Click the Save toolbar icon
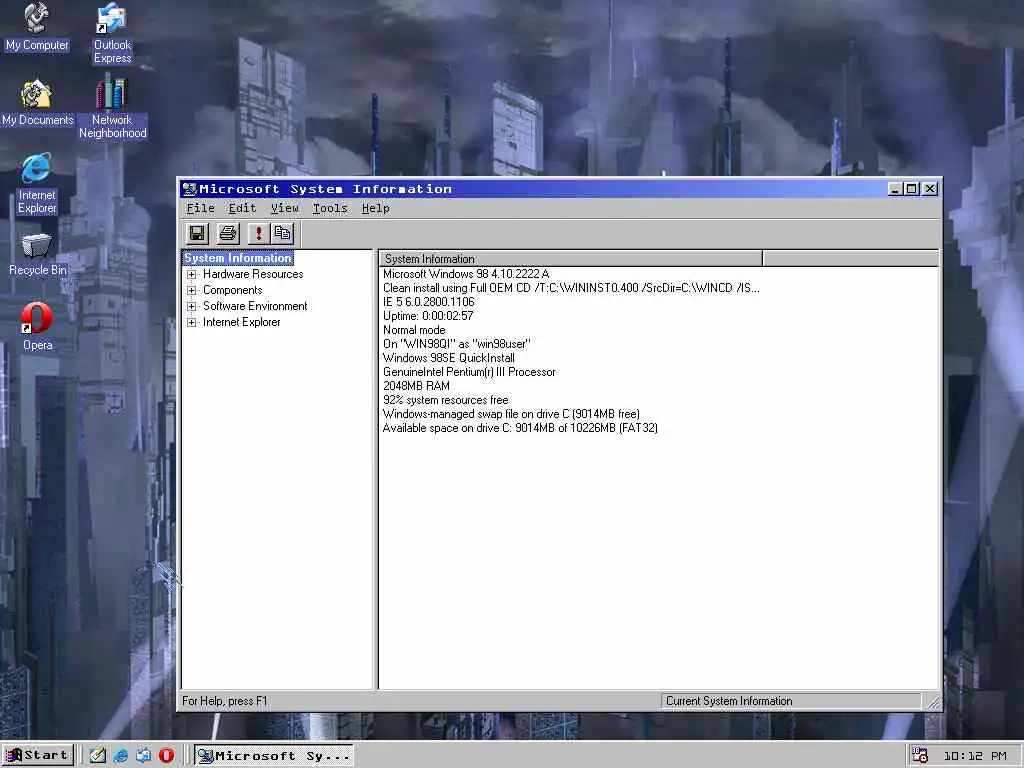 click(x=197, y=233)
